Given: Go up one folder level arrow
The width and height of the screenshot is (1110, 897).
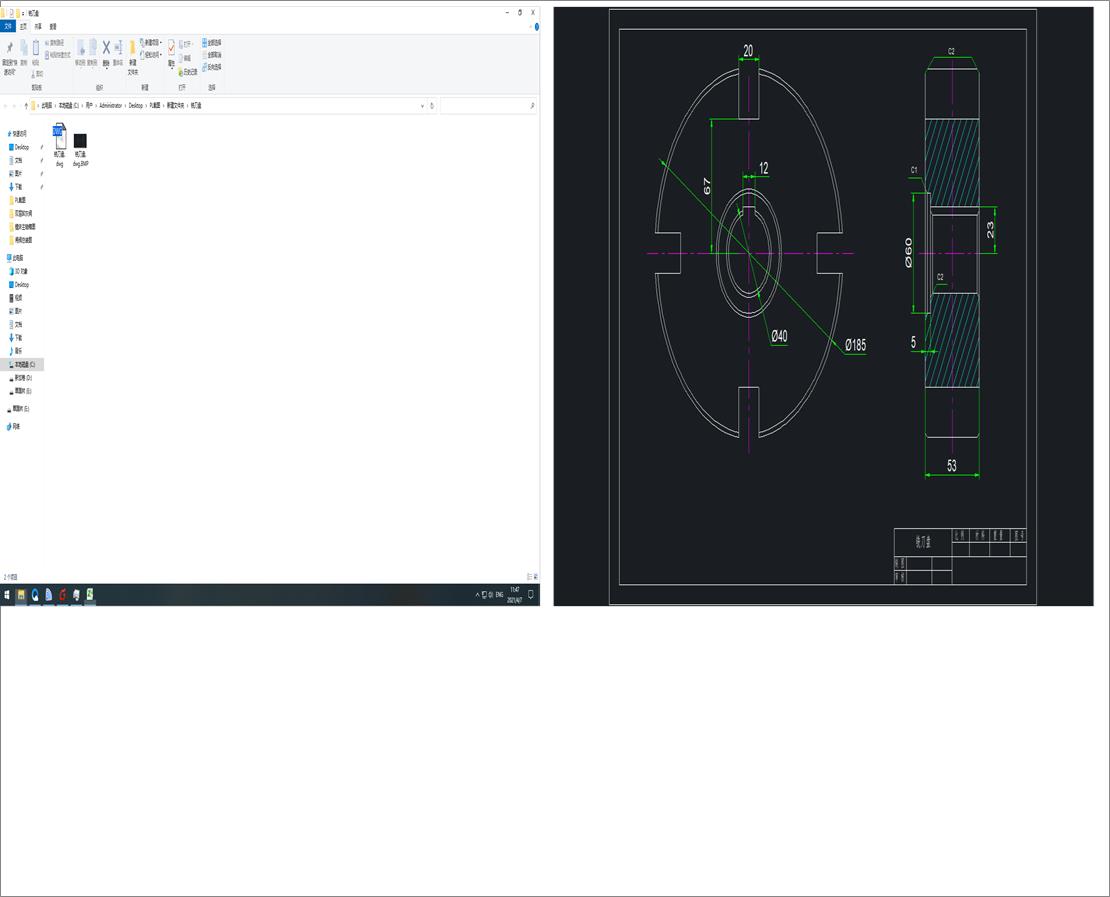Looking at the screenshot, I should click(x=26, y=106).
